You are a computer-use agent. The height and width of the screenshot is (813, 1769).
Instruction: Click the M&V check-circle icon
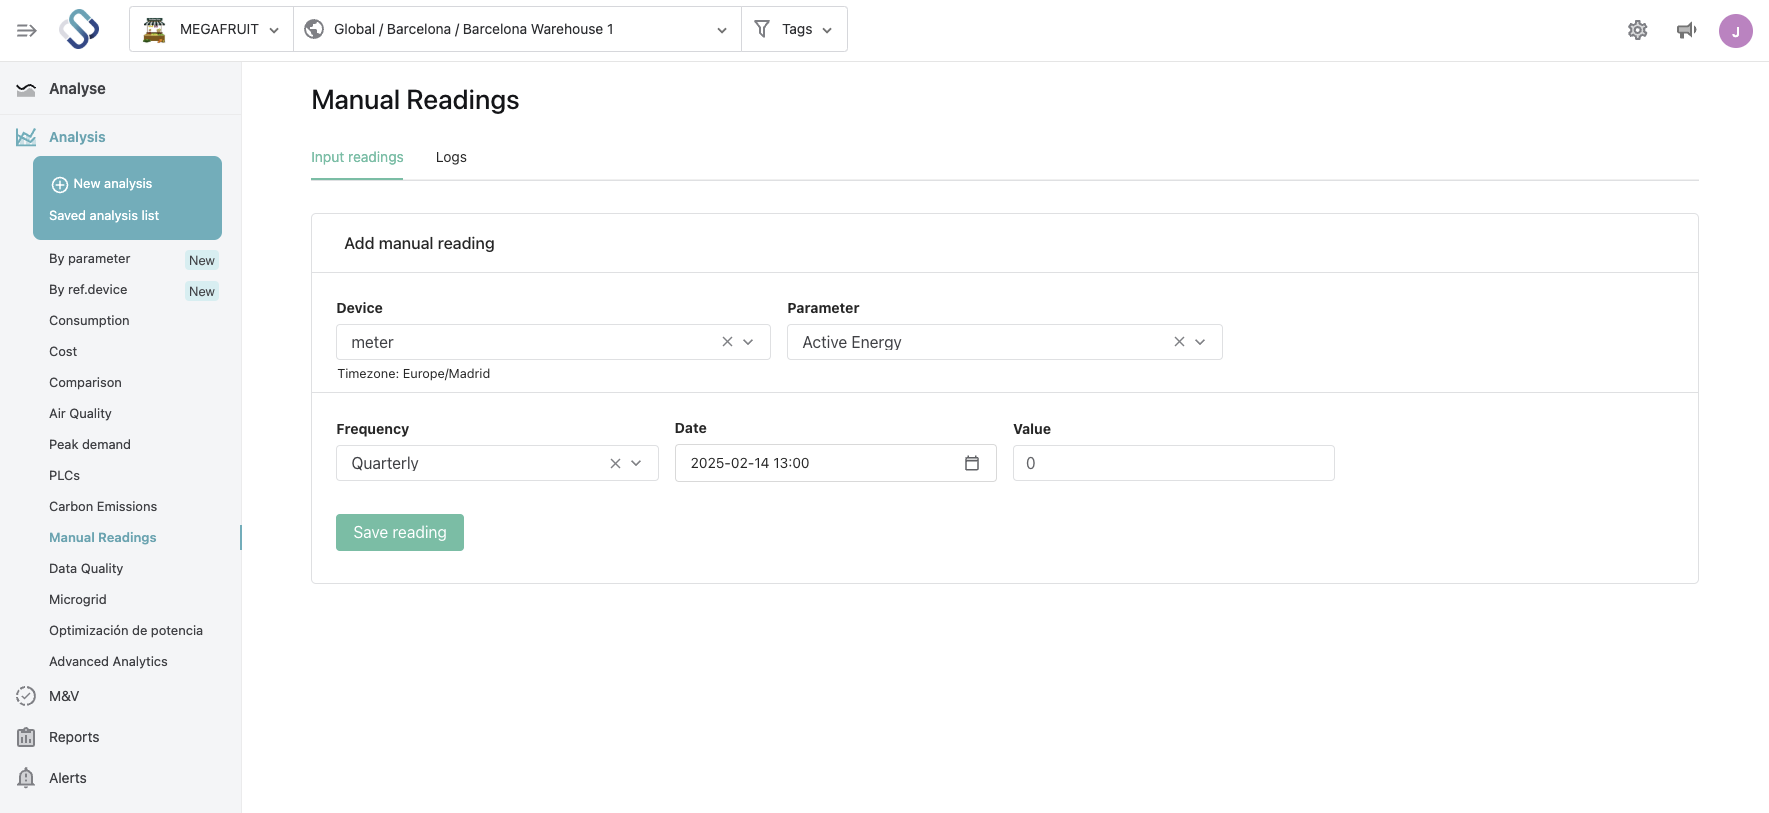(x=26, y=696)
